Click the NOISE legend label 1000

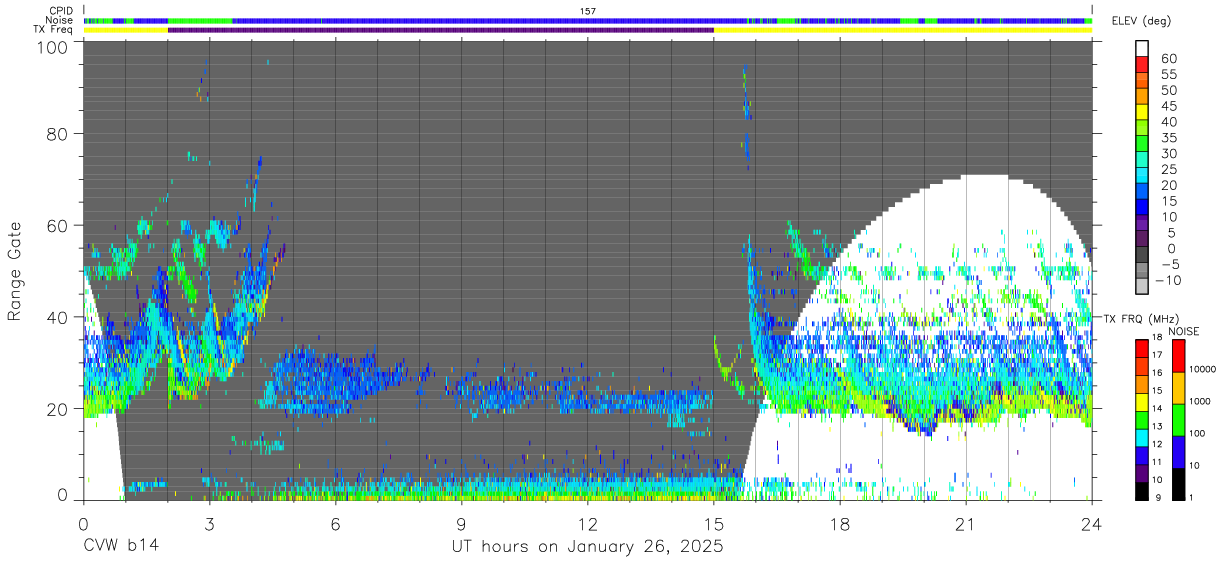(1198, 402)
